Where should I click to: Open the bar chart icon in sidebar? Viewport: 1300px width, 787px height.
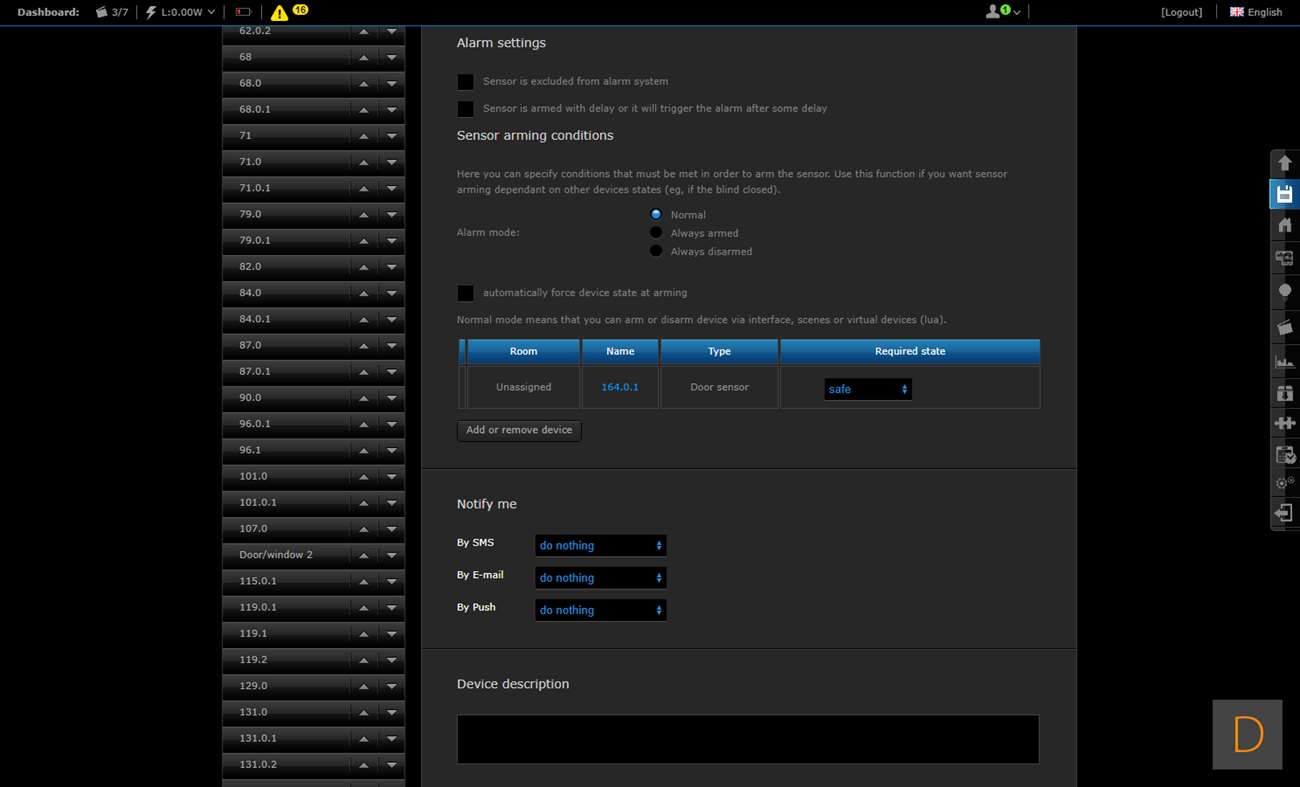(x=1284, y=361)
